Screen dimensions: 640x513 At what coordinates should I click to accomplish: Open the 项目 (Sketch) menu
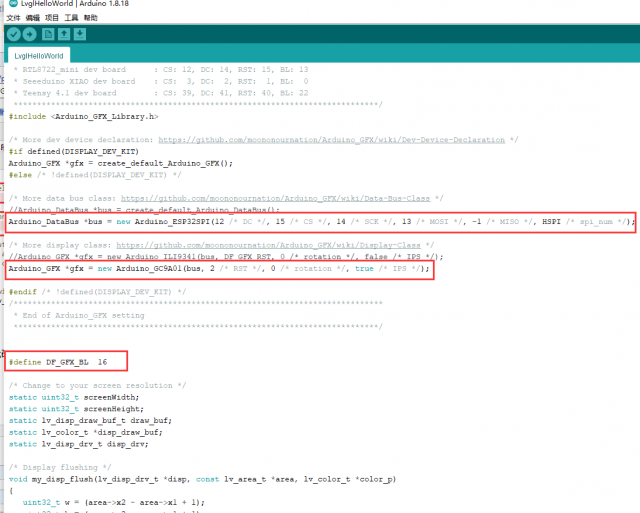[52, 18]
